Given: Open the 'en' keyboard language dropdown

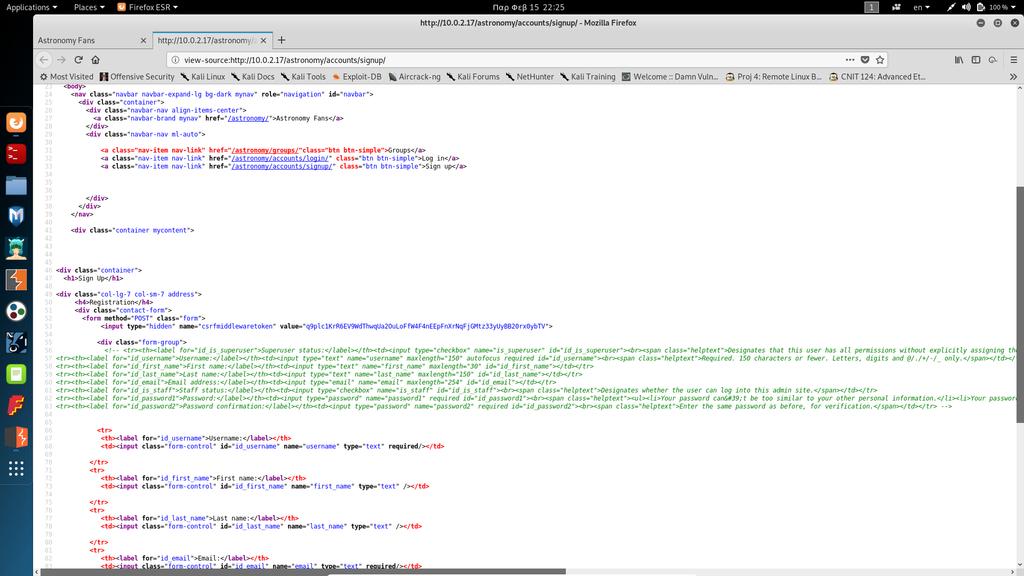Looking at the screenshot, I should (921, 7).
